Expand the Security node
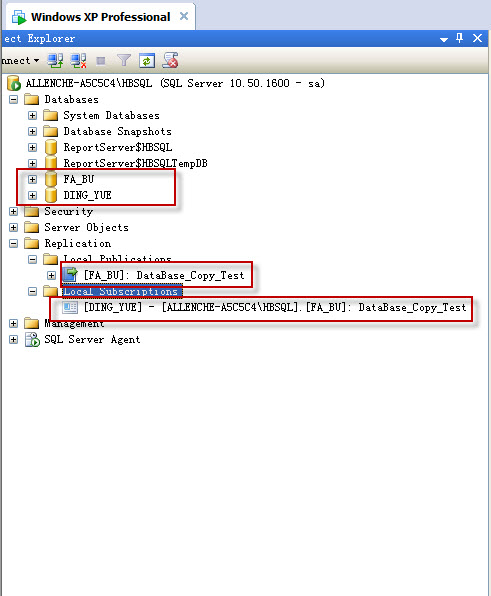 tap(14, 211)
